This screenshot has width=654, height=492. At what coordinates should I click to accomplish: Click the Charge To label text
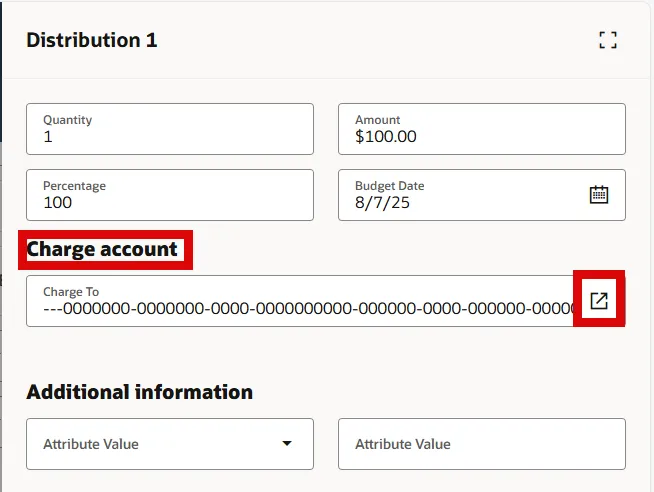point(69,292)
